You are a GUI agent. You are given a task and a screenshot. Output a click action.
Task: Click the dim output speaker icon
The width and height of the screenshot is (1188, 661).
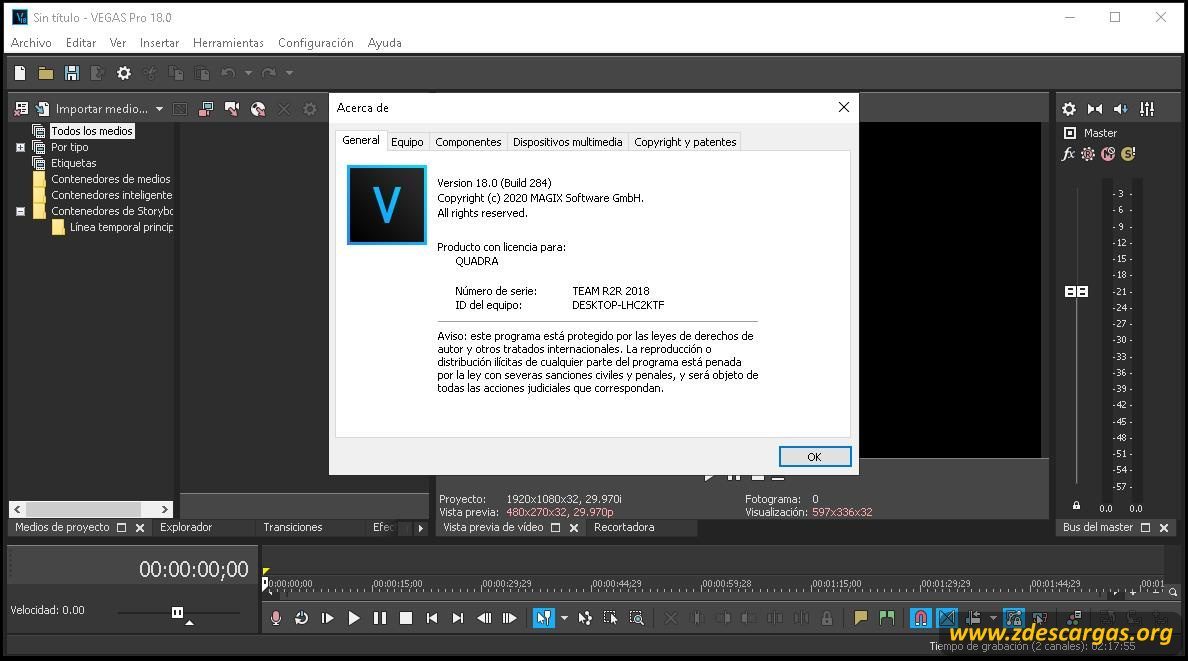1121,109
